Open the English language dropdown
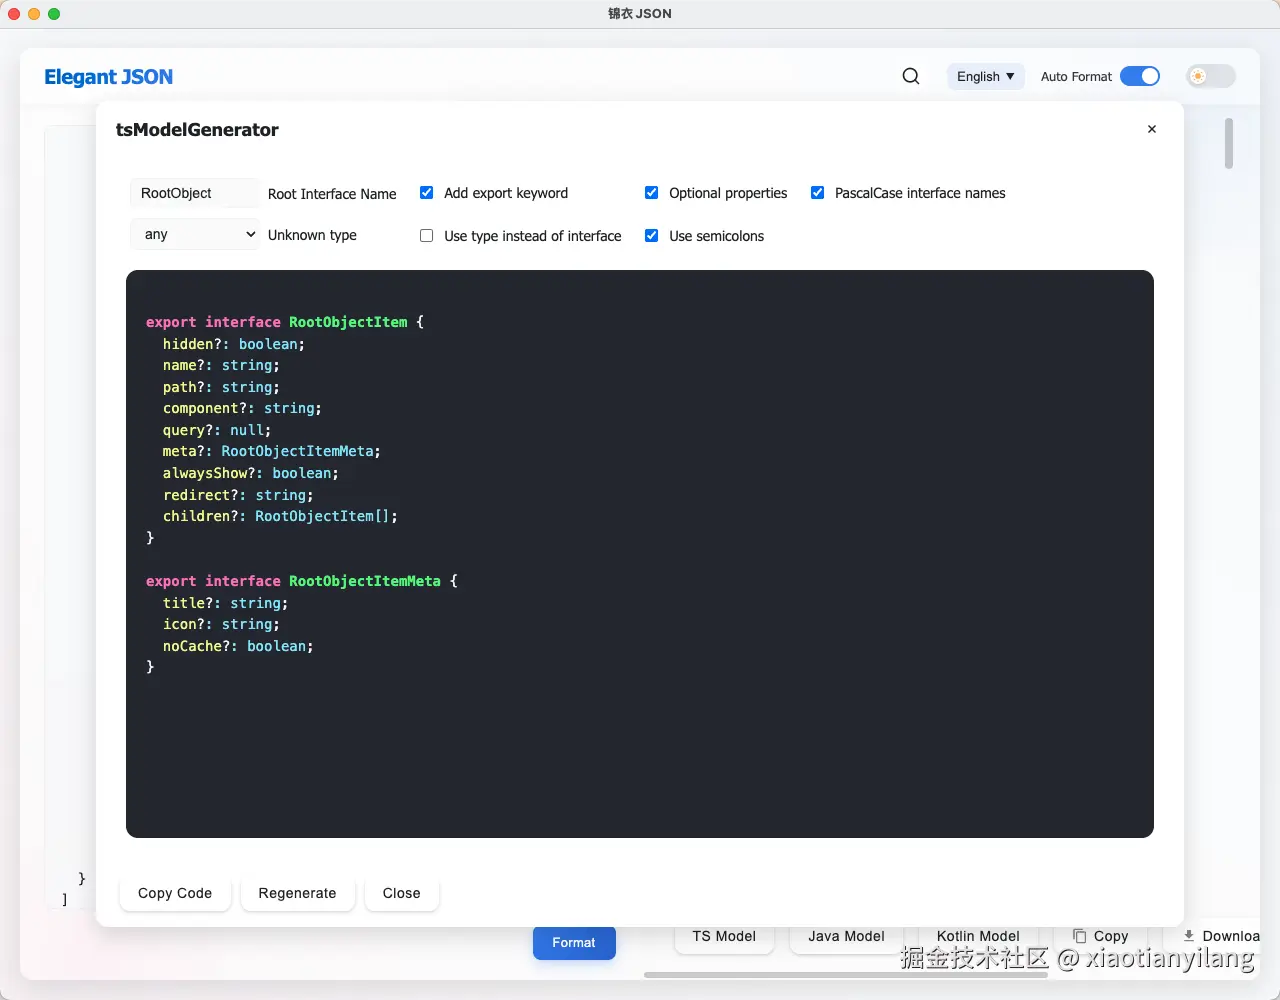 pos(986,76)
